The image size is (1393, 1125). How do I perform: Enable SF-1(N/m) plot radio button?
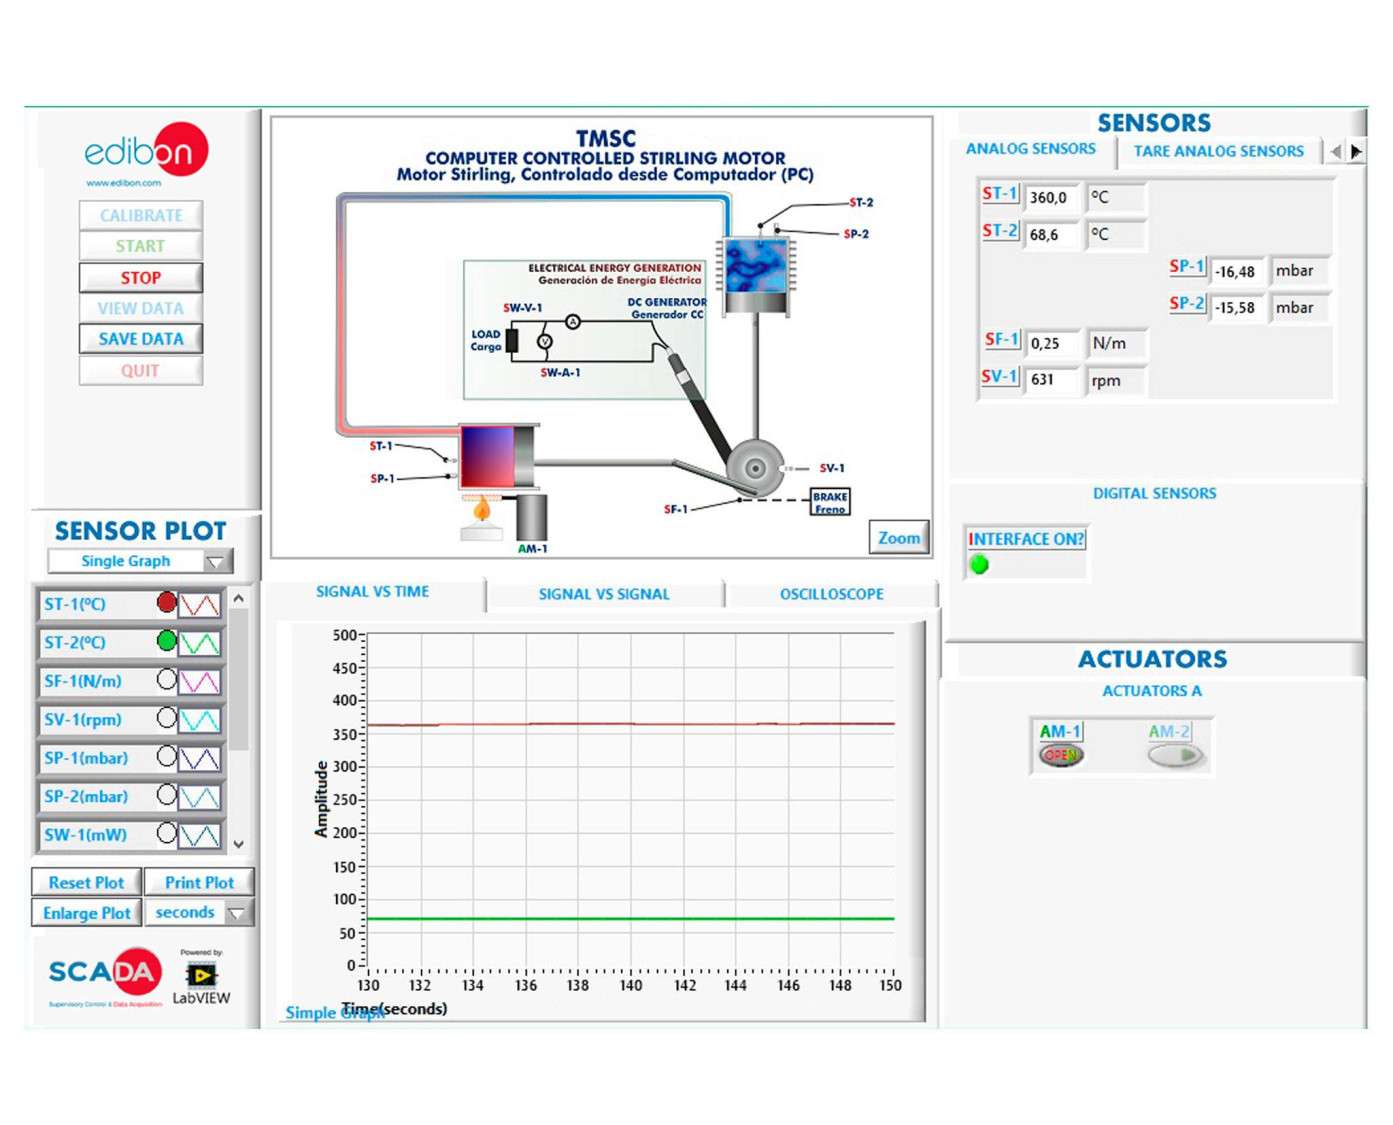[166, 680]
